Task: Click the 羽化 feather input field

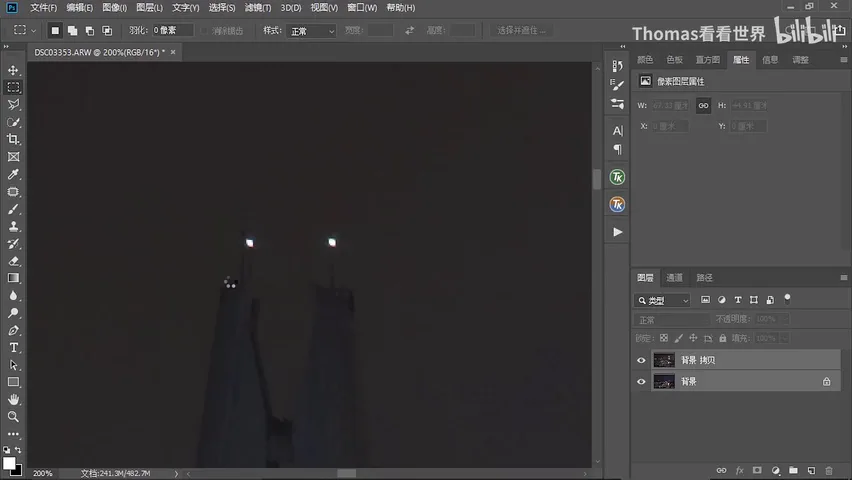Action: 172,30
